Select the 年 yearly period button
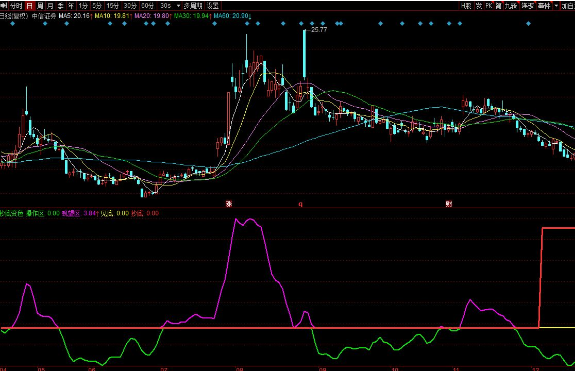Image resolution: width=575 pixels, height=372 pixels. pyautogui.click(x=71, y=6)
